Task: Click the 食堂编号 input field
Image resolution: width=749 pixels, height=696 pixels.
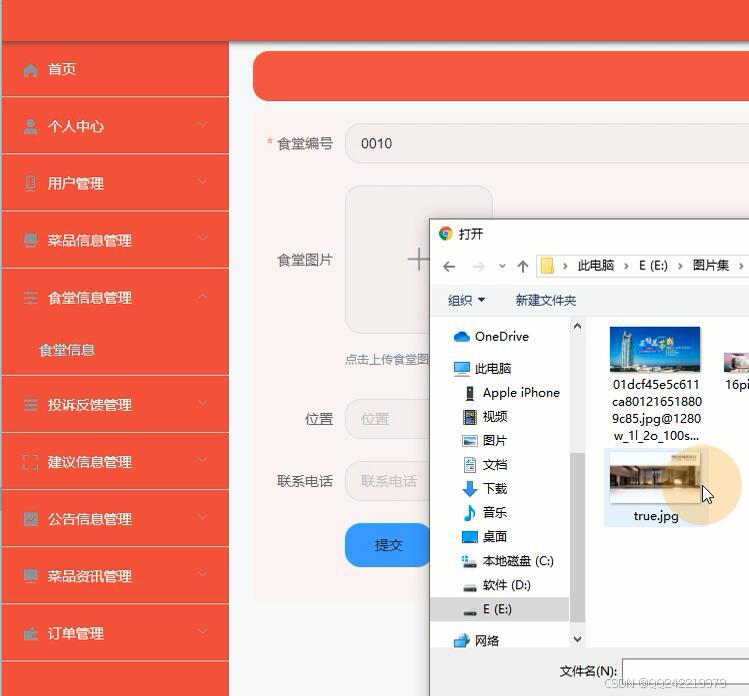Action: pyautogui.click(x=547, y=143)
